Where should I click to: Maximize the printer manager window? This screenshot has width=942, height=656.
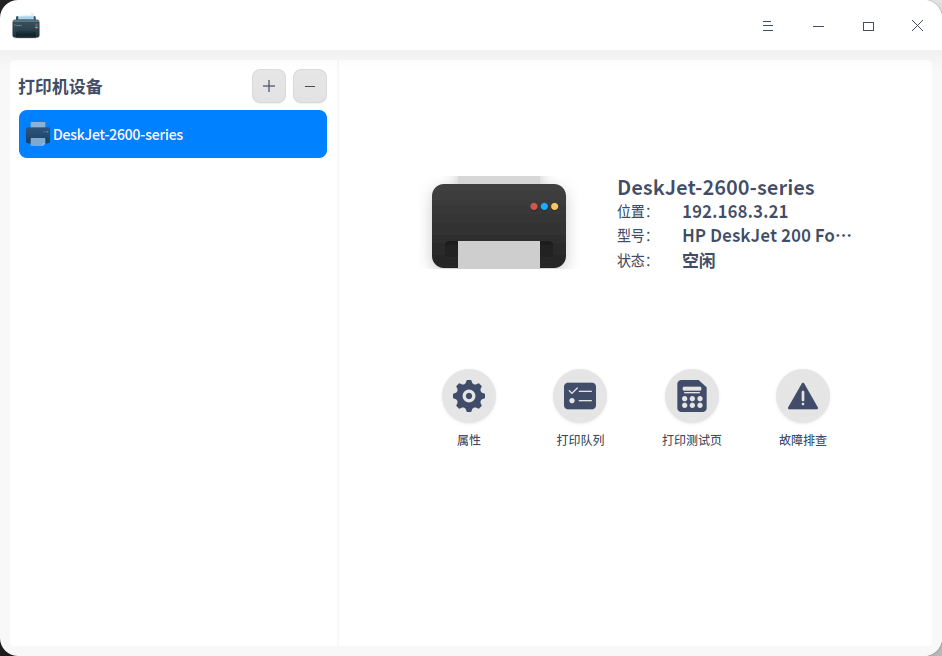pyautogui.click(x=868, y=26)
